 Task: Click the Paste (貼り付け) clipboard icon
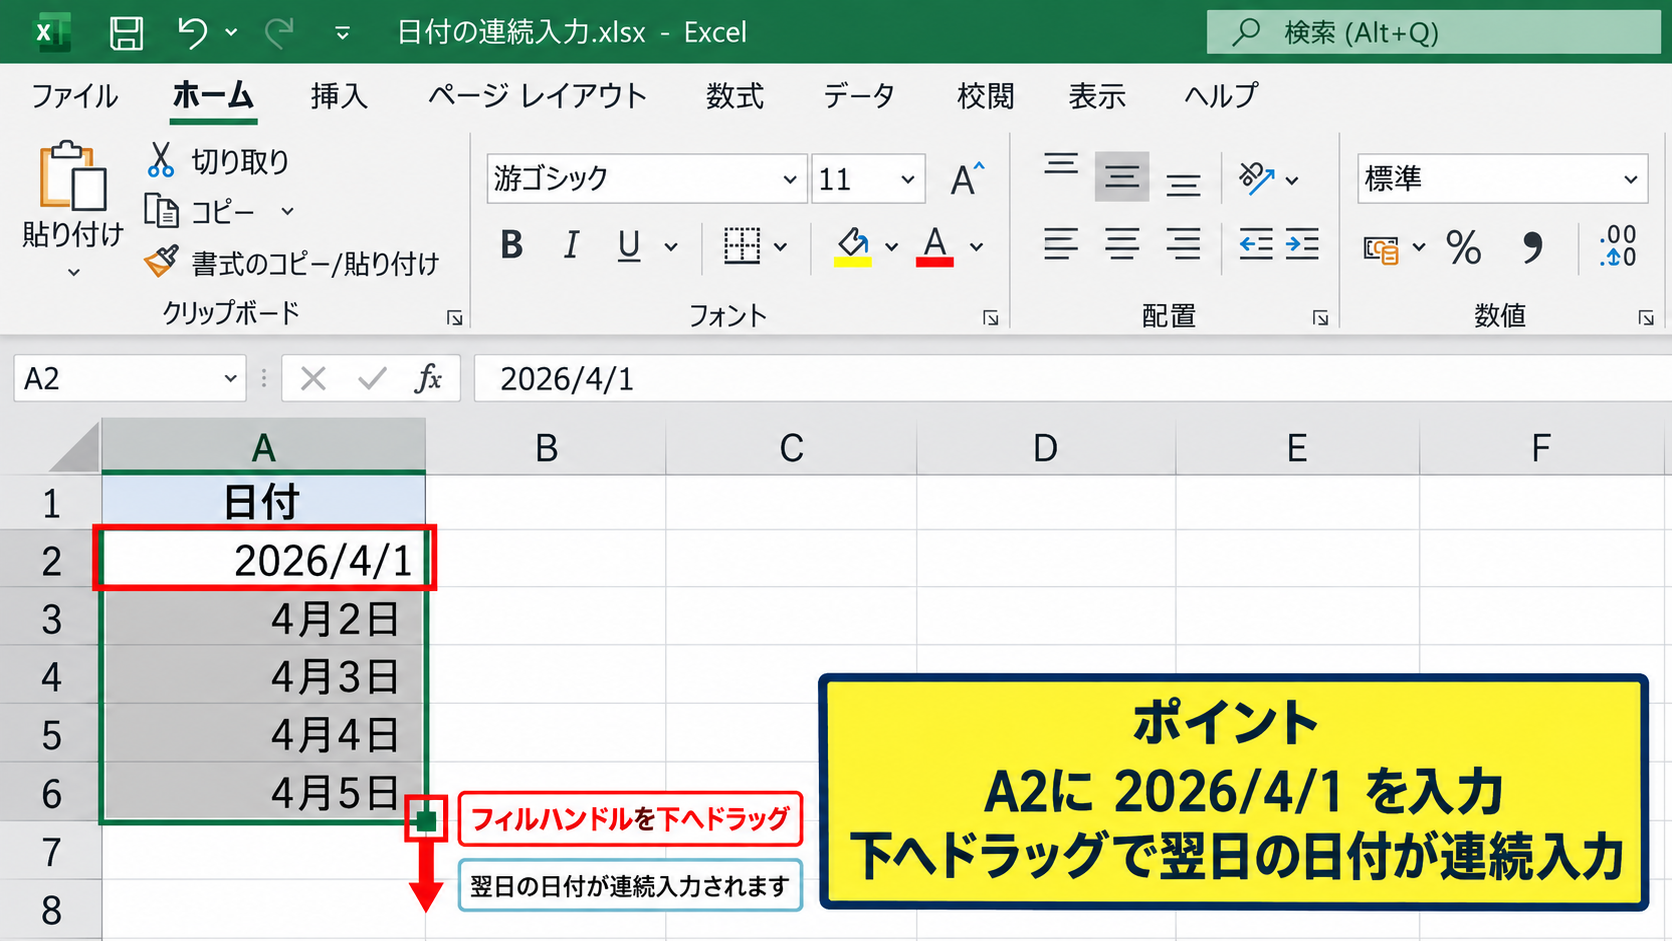click(72, 176)
